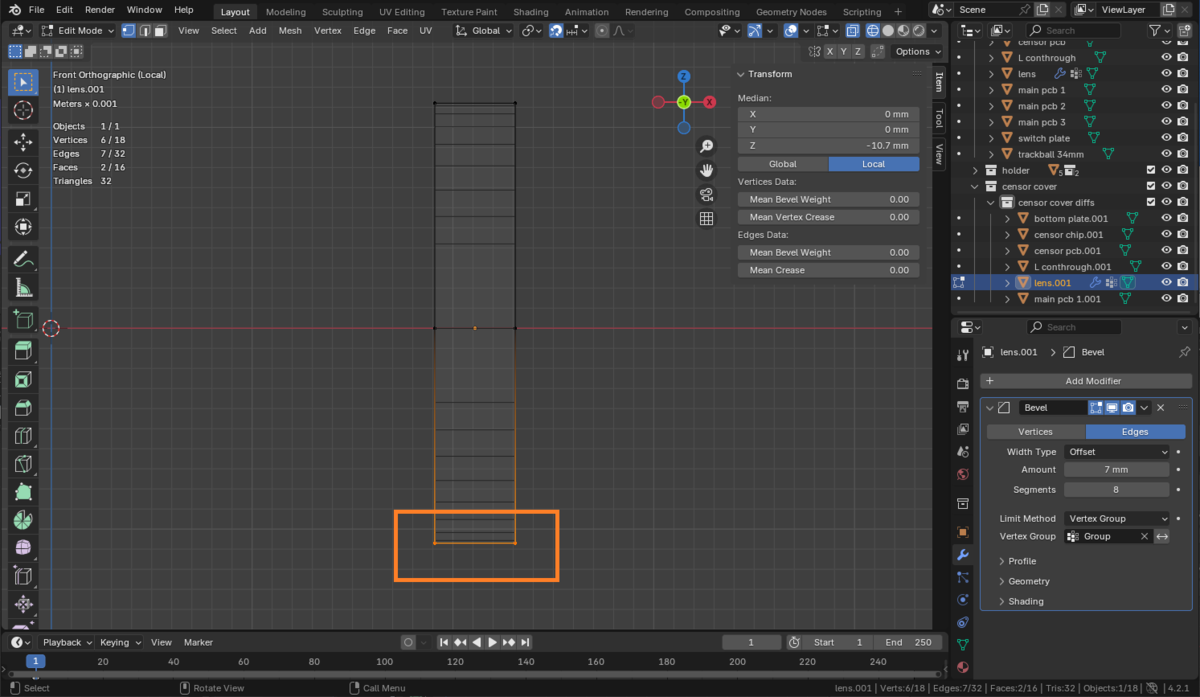Hide main pcb 1 with eye icon
The image size is (1200, 697).
(1166, 90)
